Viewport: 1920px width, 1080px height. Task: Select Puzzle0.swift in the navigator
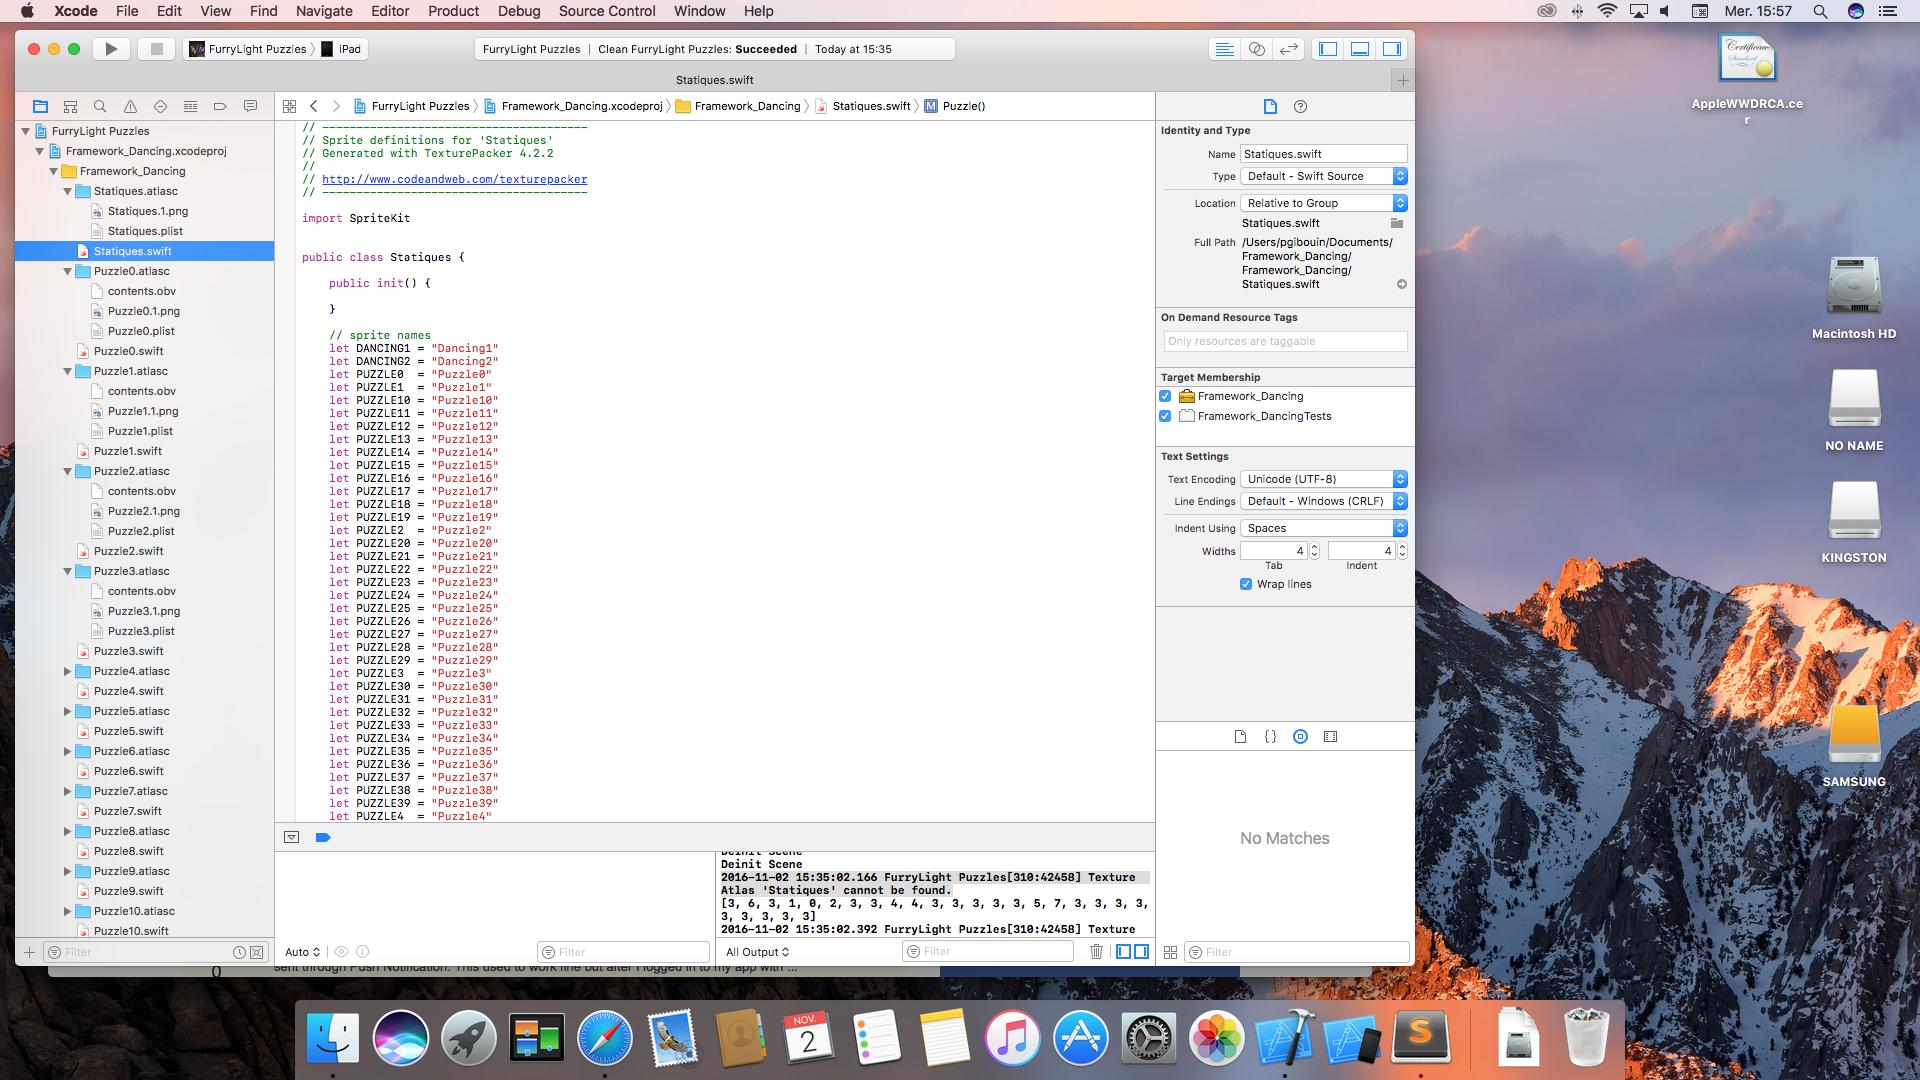point(128,351)
